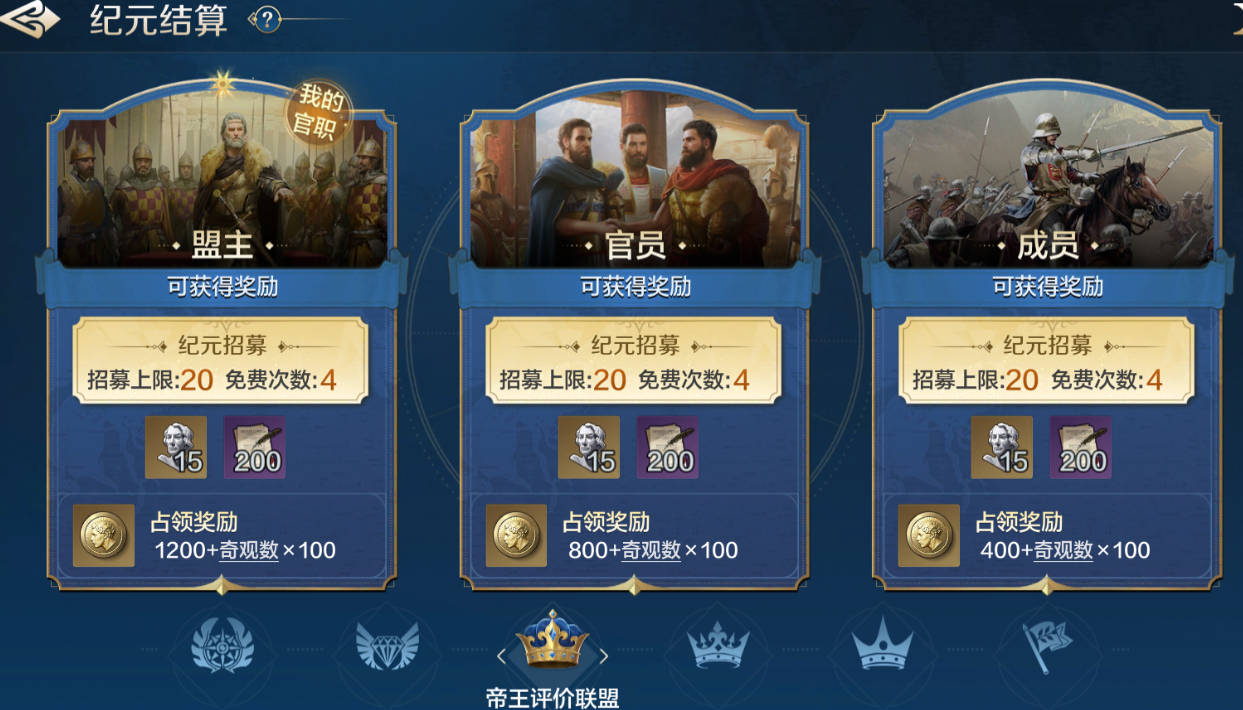Tap the 成员 cavalry portrait image
The height and width of the screenshot is (710, 1243).
point(1048,185)
